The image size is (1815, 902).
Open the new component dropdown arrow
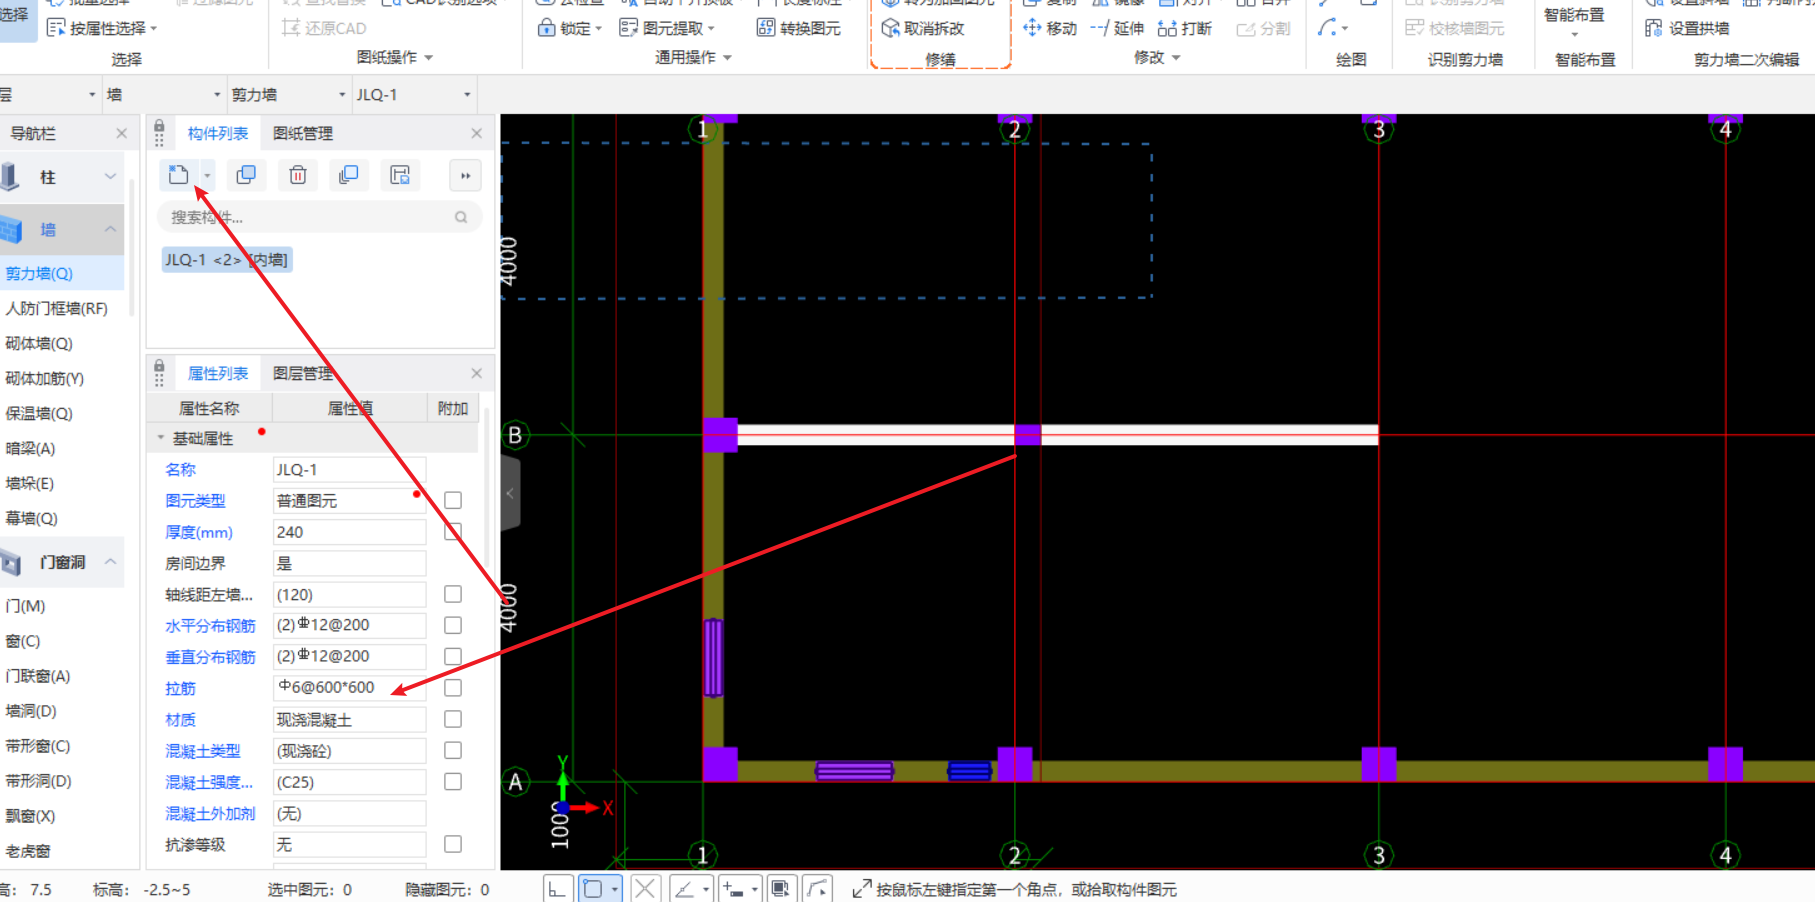point(207,176)
